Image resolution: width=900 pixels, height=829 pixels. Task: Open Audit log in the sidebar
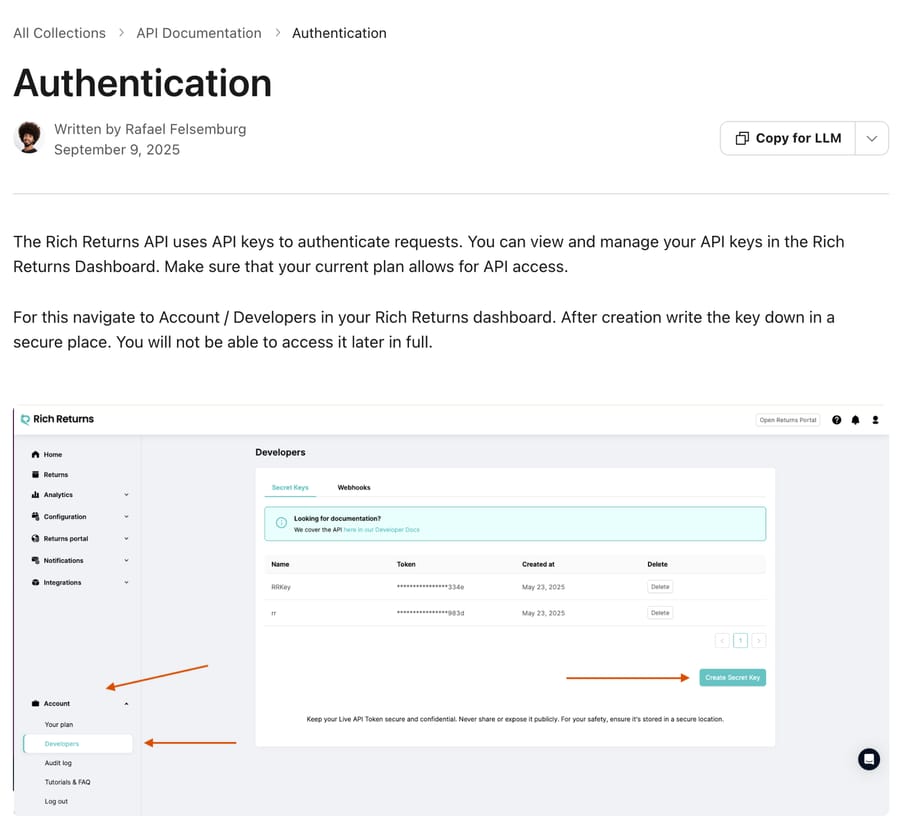[58, 763]
